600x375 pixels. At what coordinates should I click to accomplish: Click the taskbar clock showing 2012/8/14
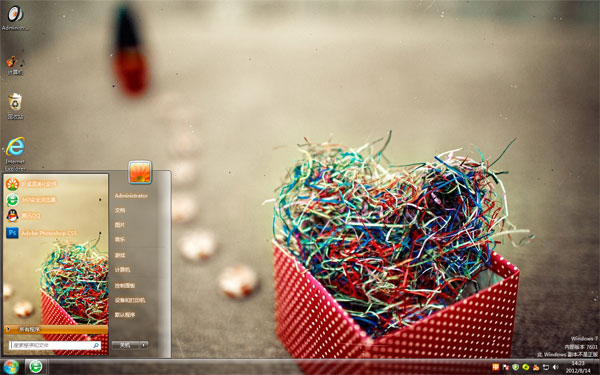(578, 367)
